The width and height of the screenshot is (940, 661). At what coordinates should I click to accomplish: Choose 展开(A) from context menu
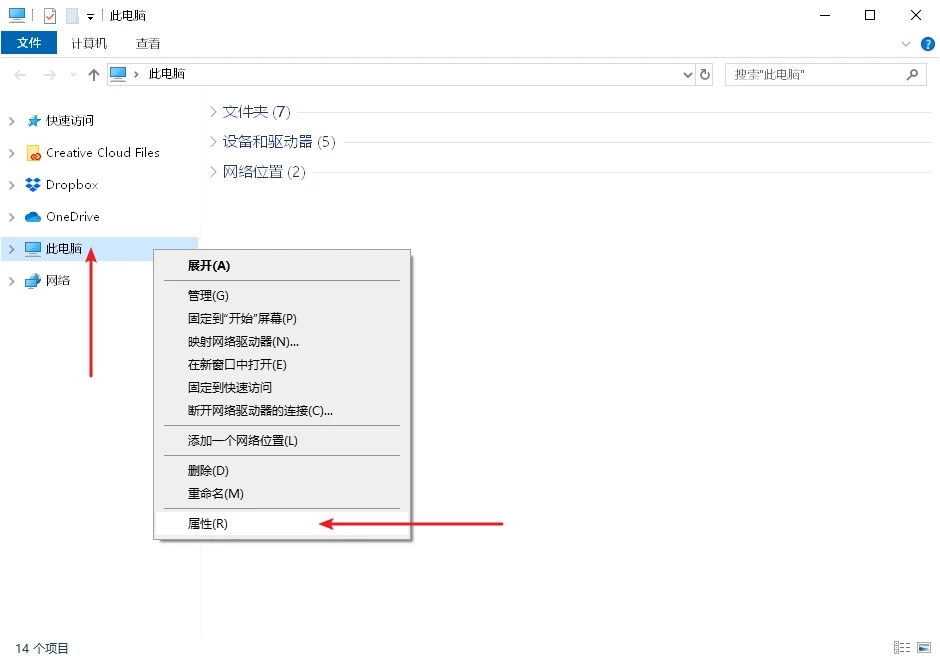click(x=282, y=265)
